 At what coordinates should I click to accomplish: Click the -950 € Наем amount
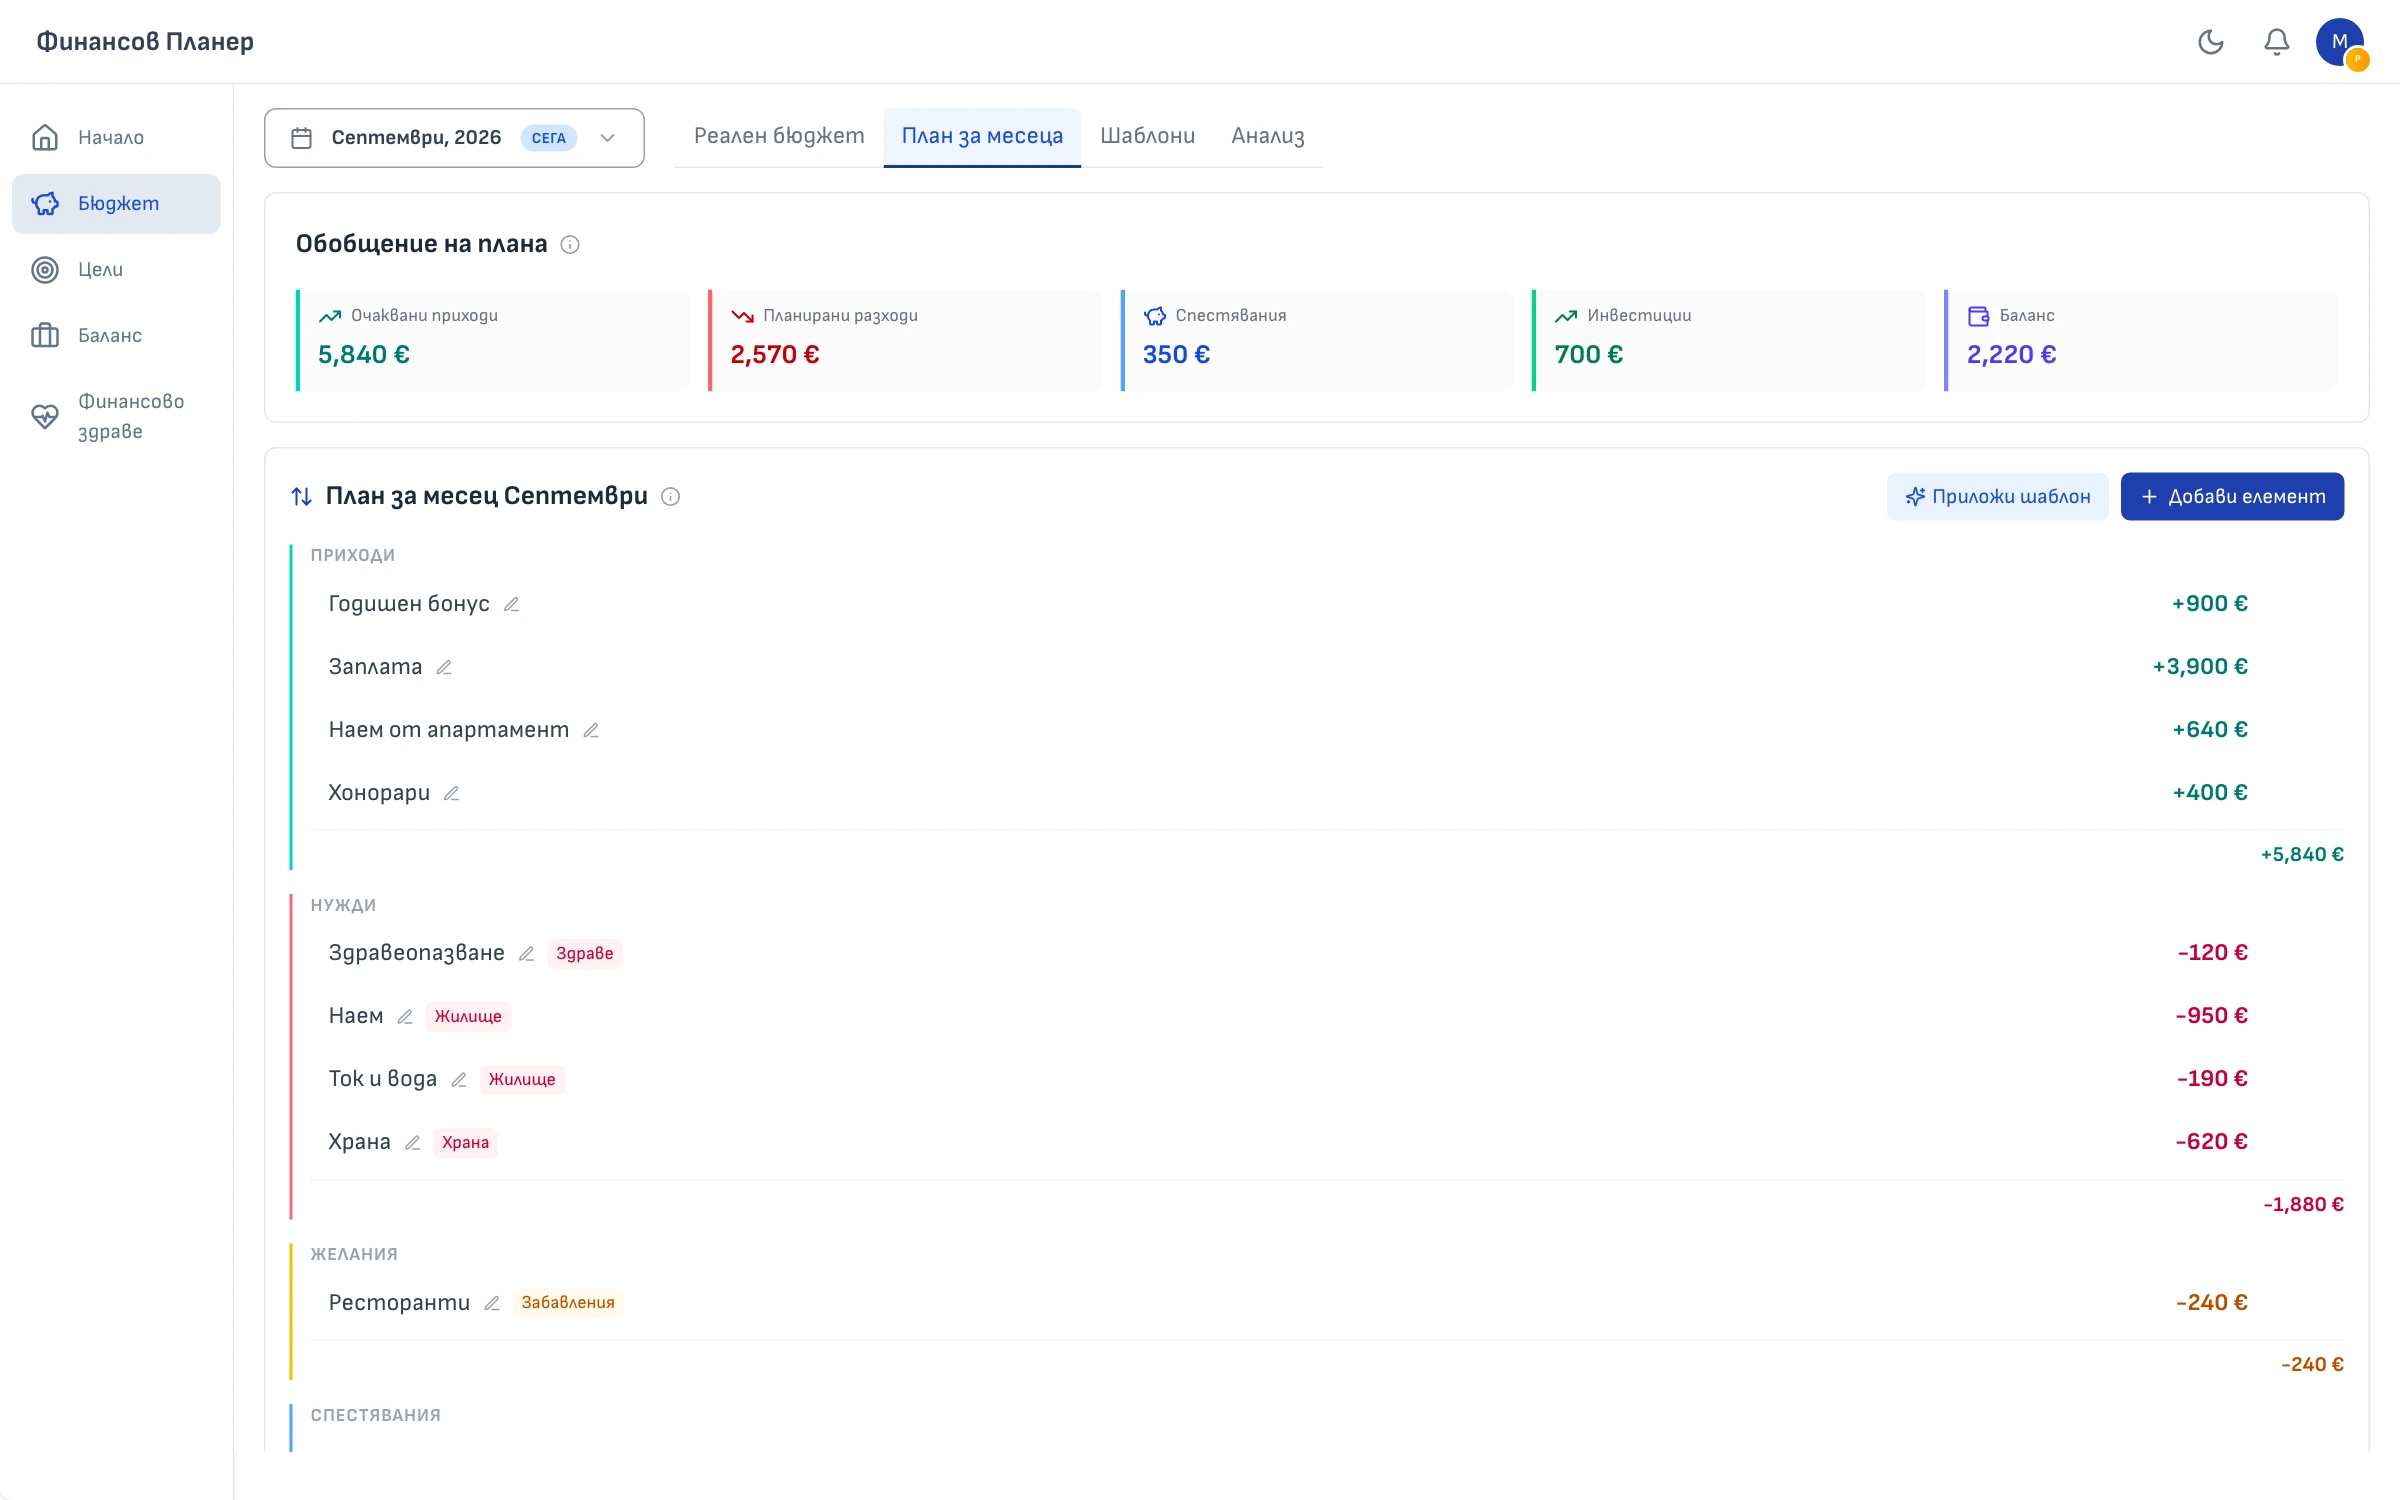click(2211, 1016)
